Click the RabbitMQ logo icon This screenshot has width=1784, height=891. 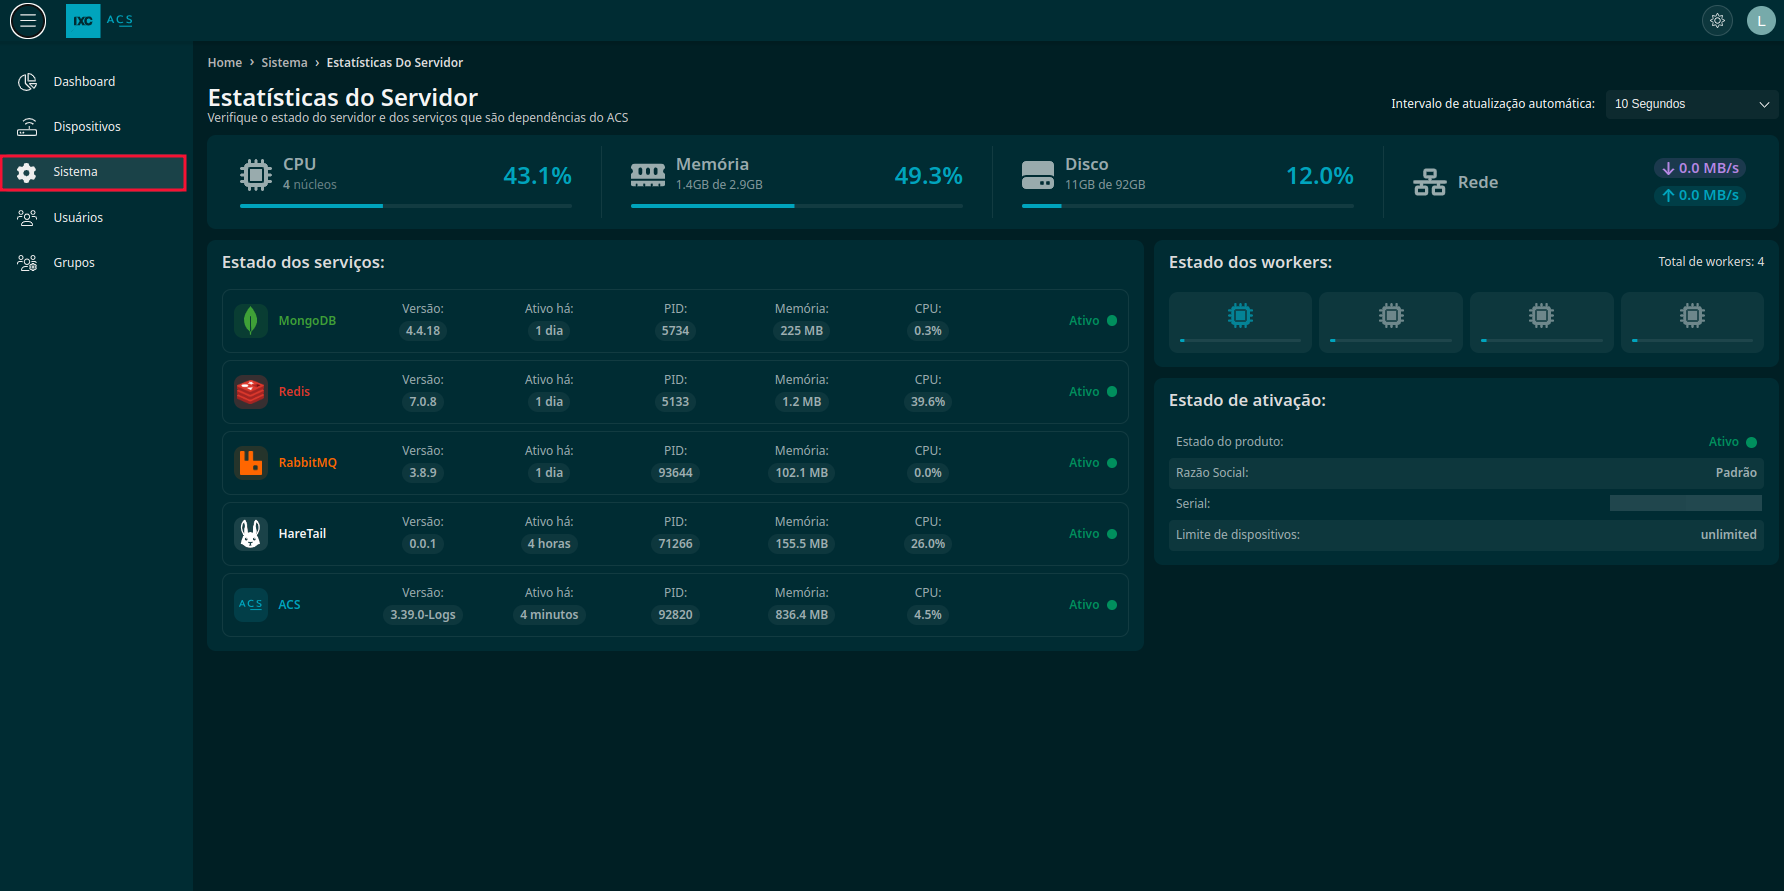(251, 463)
